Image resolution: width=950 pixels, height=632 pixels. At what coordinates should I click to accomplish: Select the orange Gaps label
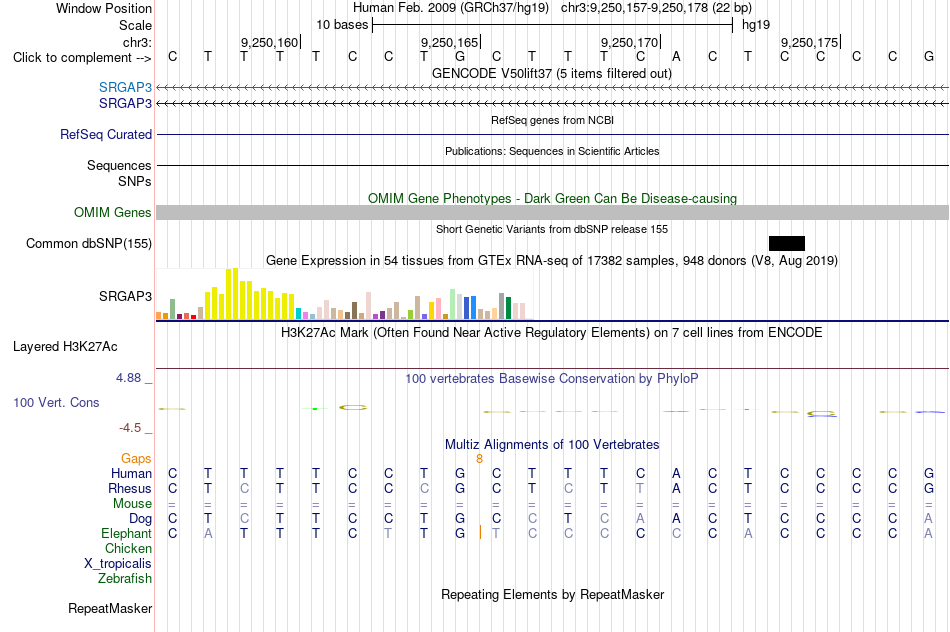coord(136,459)
